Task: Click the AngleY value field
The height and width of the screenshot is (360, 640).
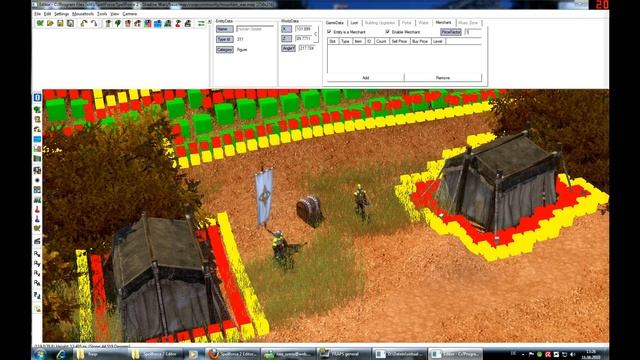Action: [307, 48]
